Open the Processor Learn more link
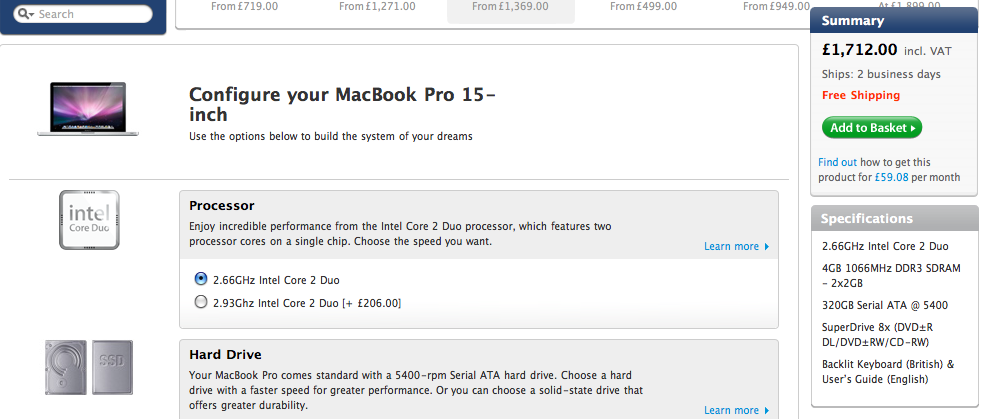This screenshot has height=419, width=982. pyautogui.click(x=731, y=246)
